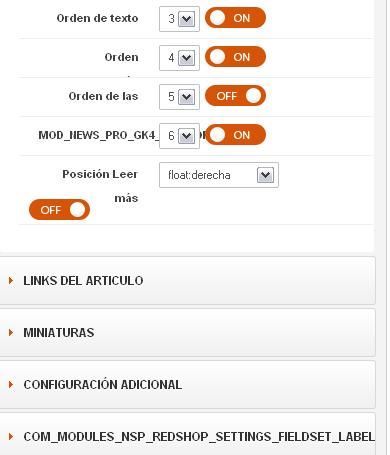Toggle the Orden de texto ON switch
The image size is (390, 455).
point(235,18)
